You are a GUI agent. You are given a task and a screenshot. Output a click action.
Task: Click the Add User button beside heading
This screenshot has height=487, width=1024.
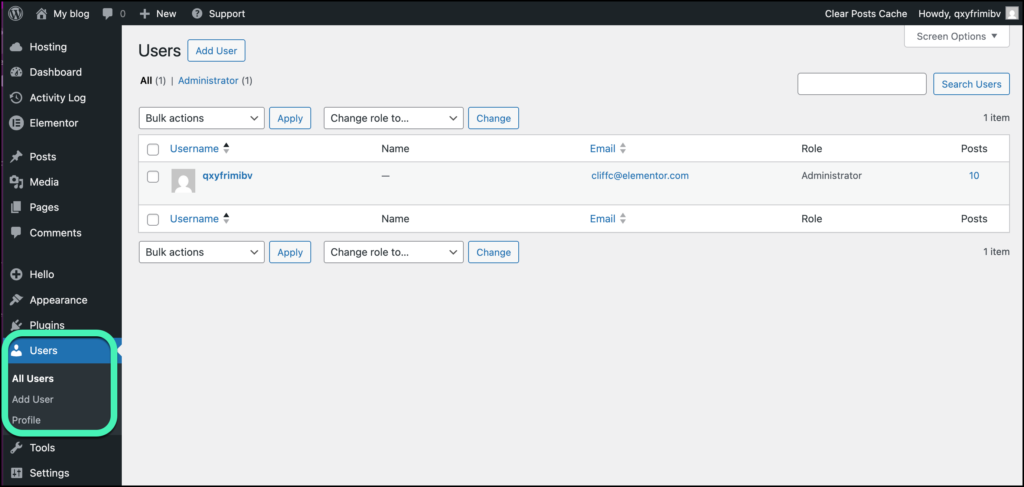pyautogui.click(x=216, y=51)
